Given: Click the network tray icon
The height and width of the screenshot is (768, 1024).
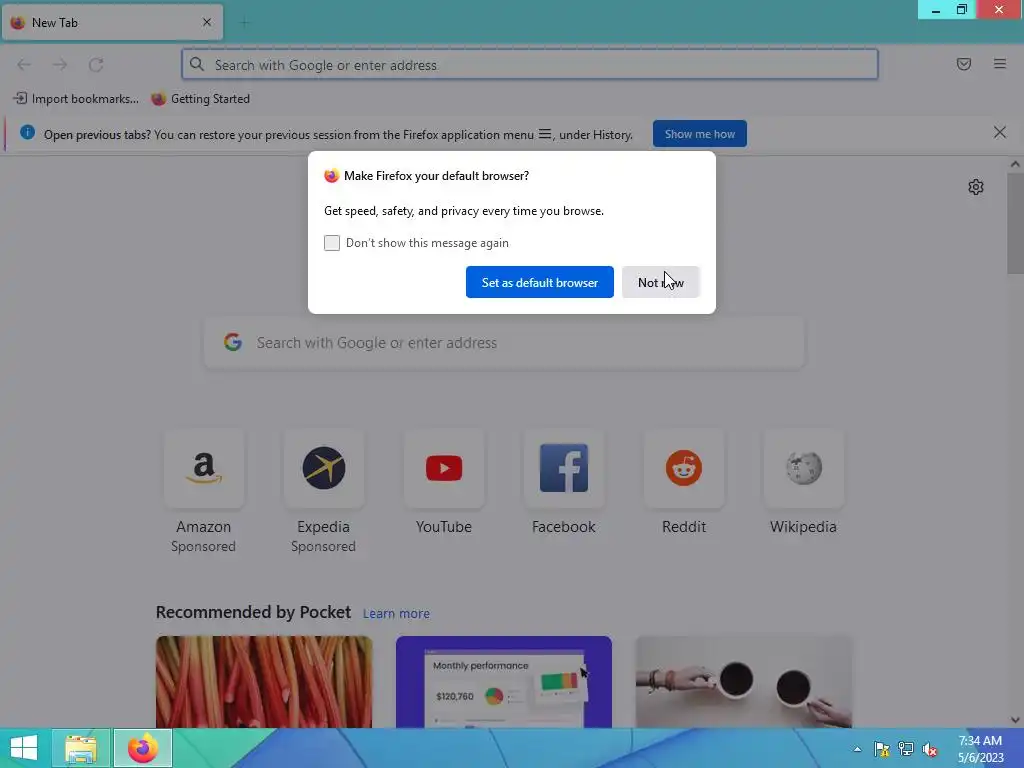Looking at the screenshot, I should [x=906, y=749].
